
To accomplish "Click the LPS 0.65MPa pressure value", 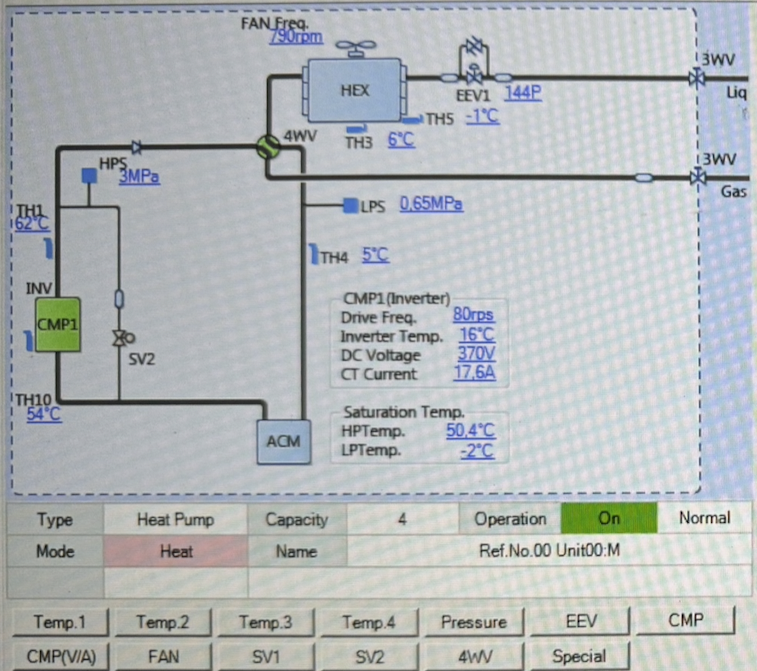I will pyautogui.click(x=431, y=204).
